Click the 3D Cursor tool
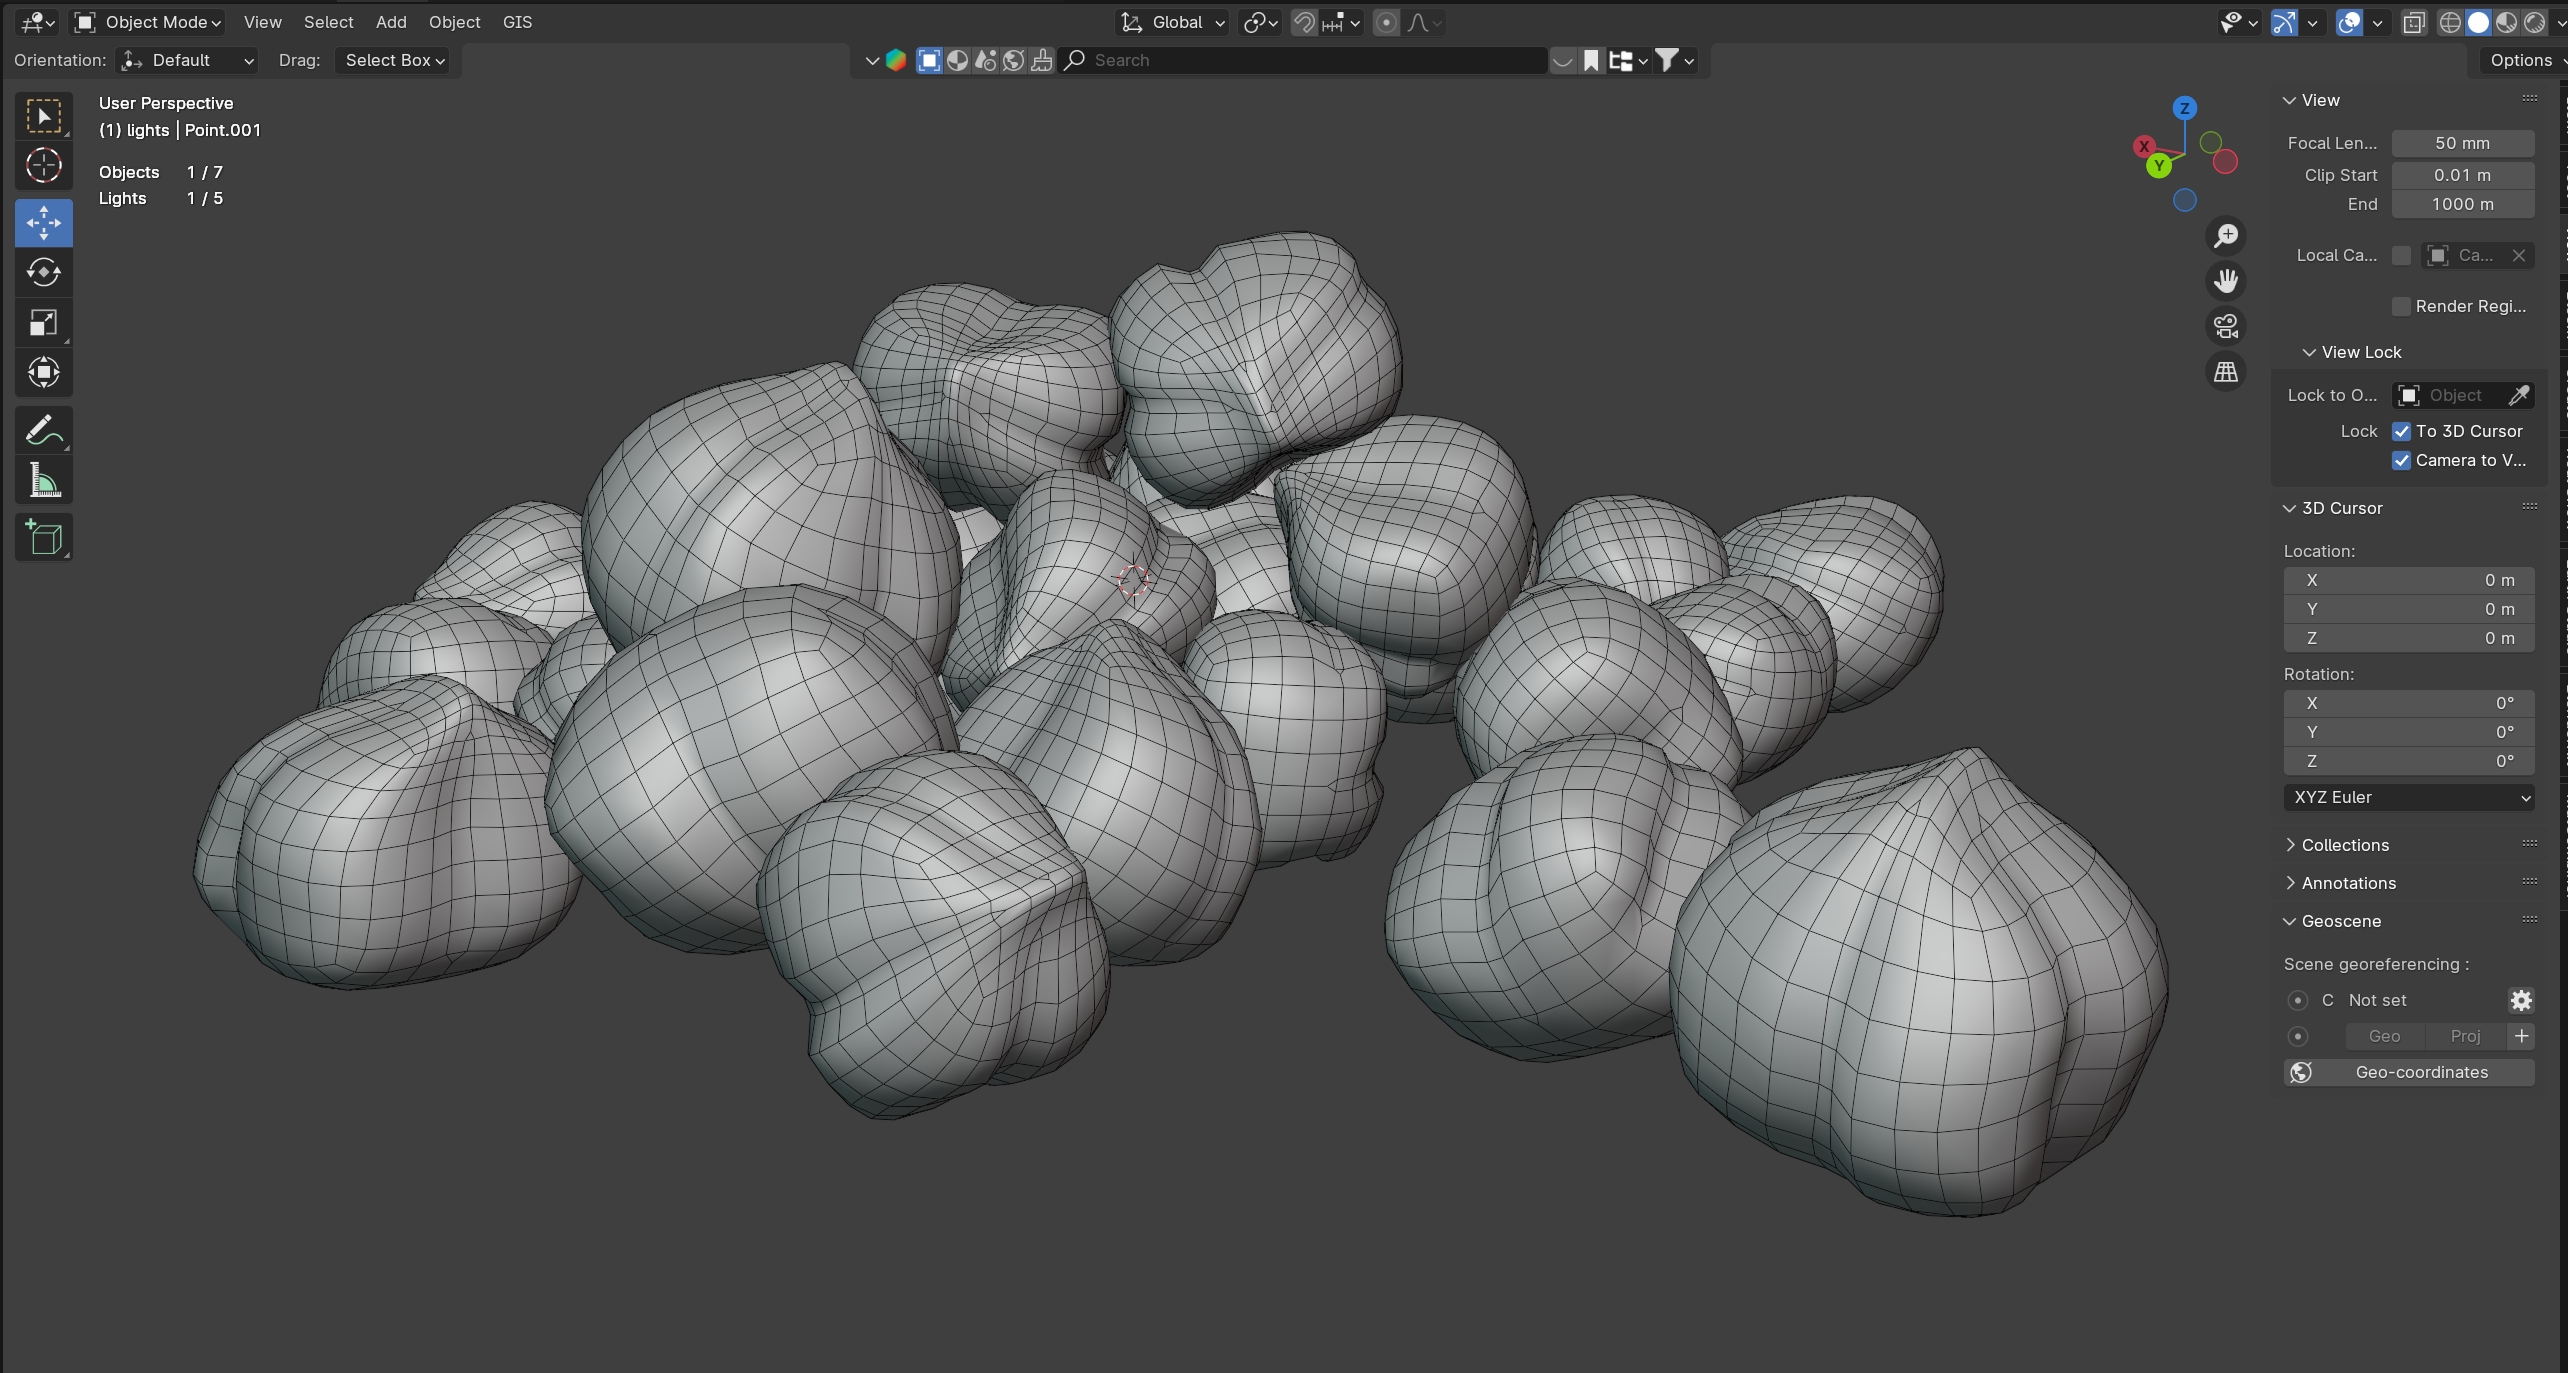2568x1373 pixels. pyautogui.click(x=43, y=165)
